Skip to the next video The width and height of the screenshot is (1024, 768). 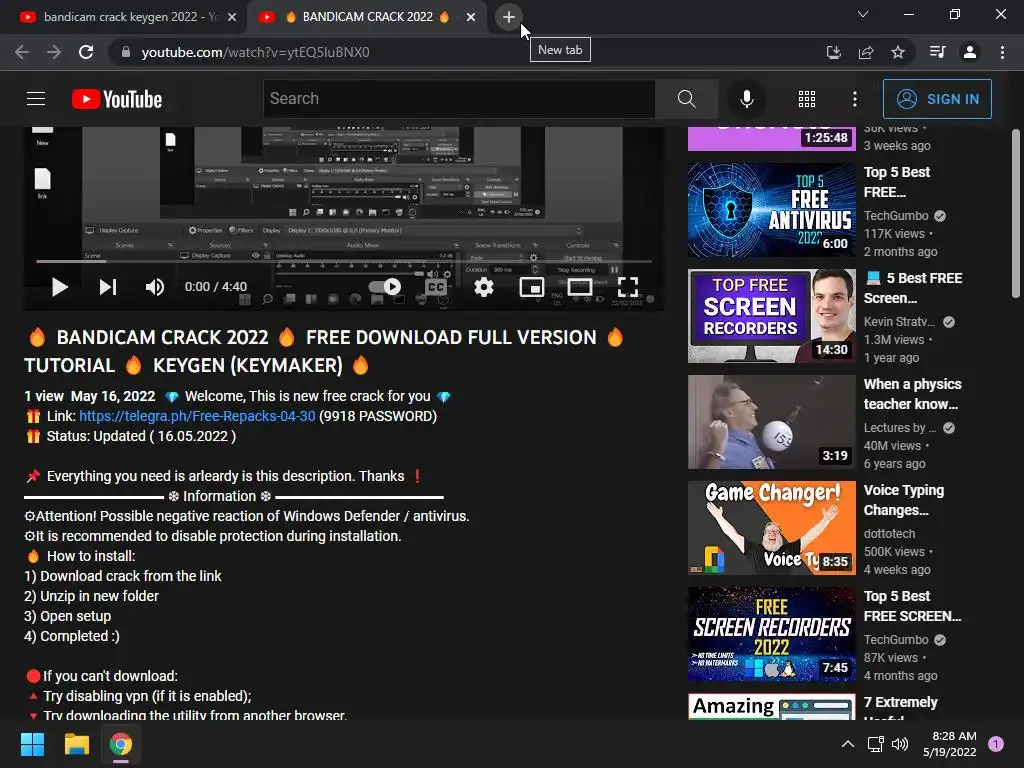click(108, 287)
